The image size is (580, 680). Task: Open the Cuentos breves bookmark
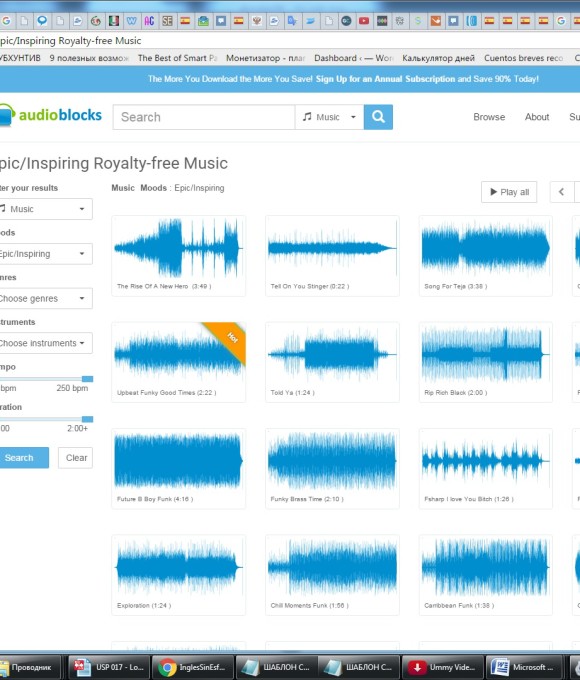tap(524, 58)
